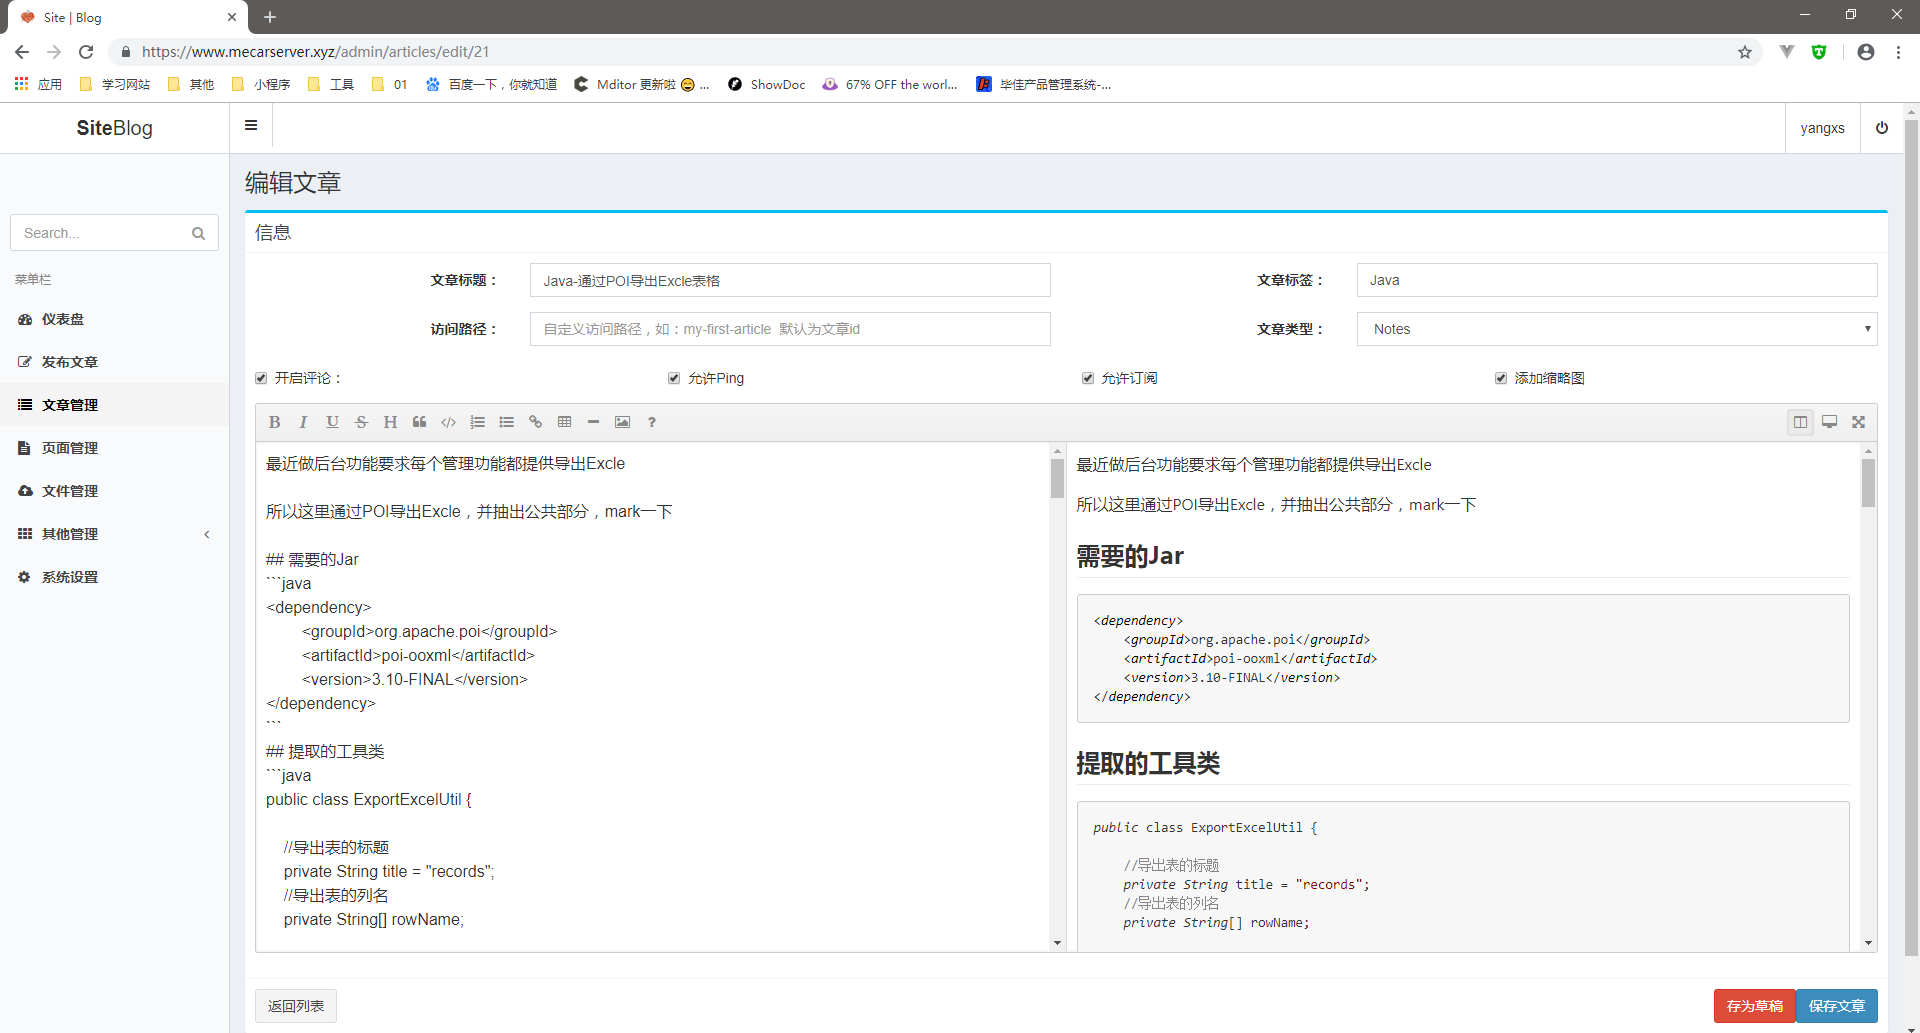Open 发布文章 in the sidebar
Image resolution: width=1920 pixels, height=1033 pixels.
(114, 362)
